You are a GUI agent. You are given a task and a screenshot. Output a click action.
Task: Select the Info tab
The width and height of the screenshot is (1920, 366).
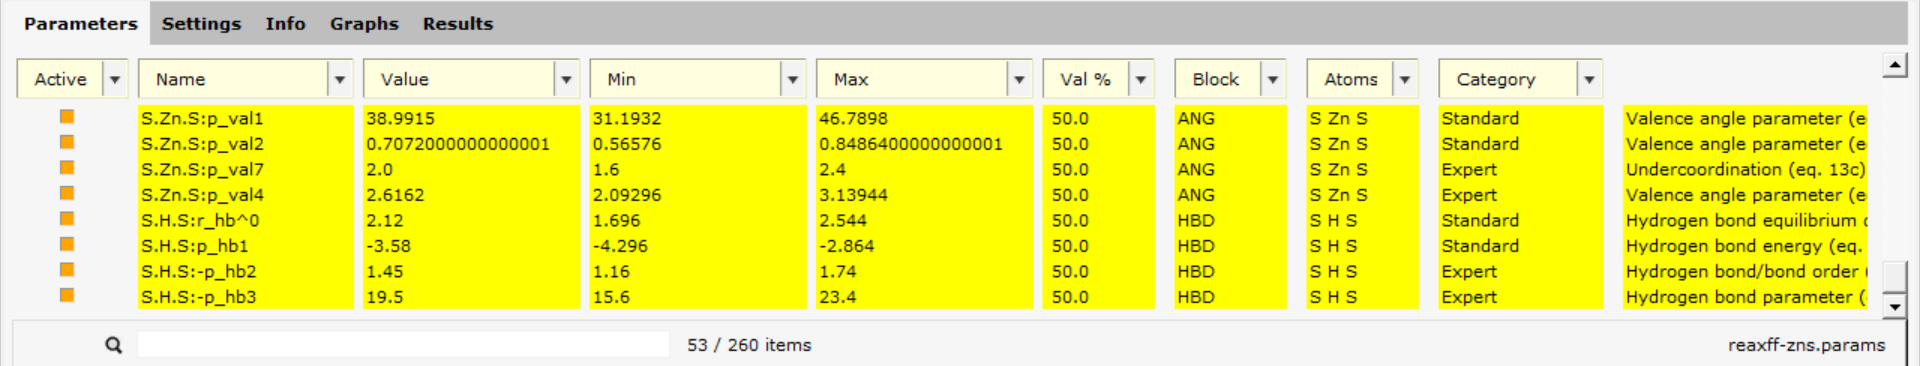285,23
